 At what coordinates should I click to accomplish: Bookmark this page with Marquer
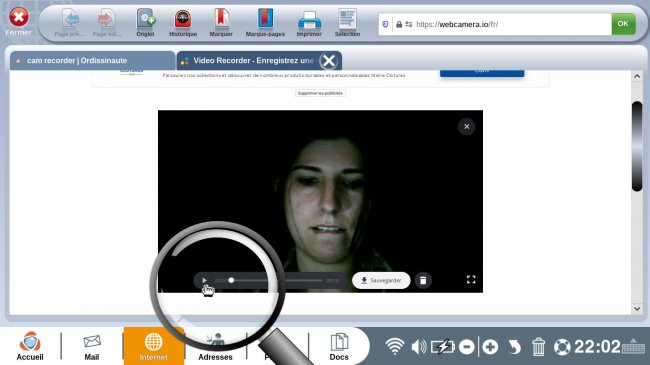point(221,23)
